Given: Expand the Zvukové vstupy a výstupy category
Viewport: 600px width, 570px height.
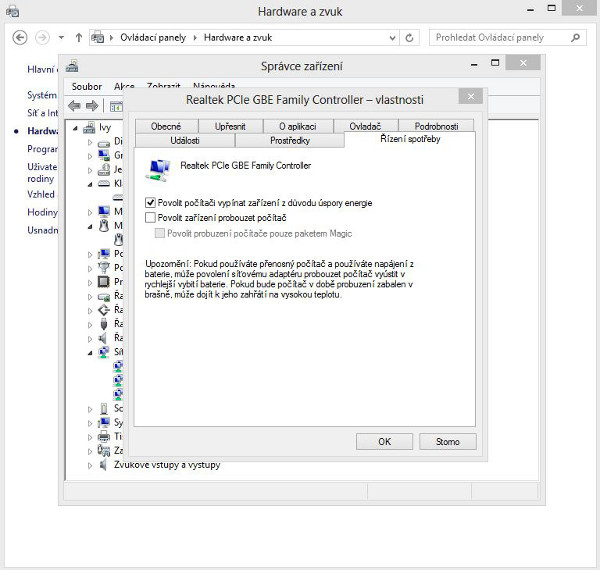Looking at the screenshot, I should pyautogui.click(x=90, y=466).
